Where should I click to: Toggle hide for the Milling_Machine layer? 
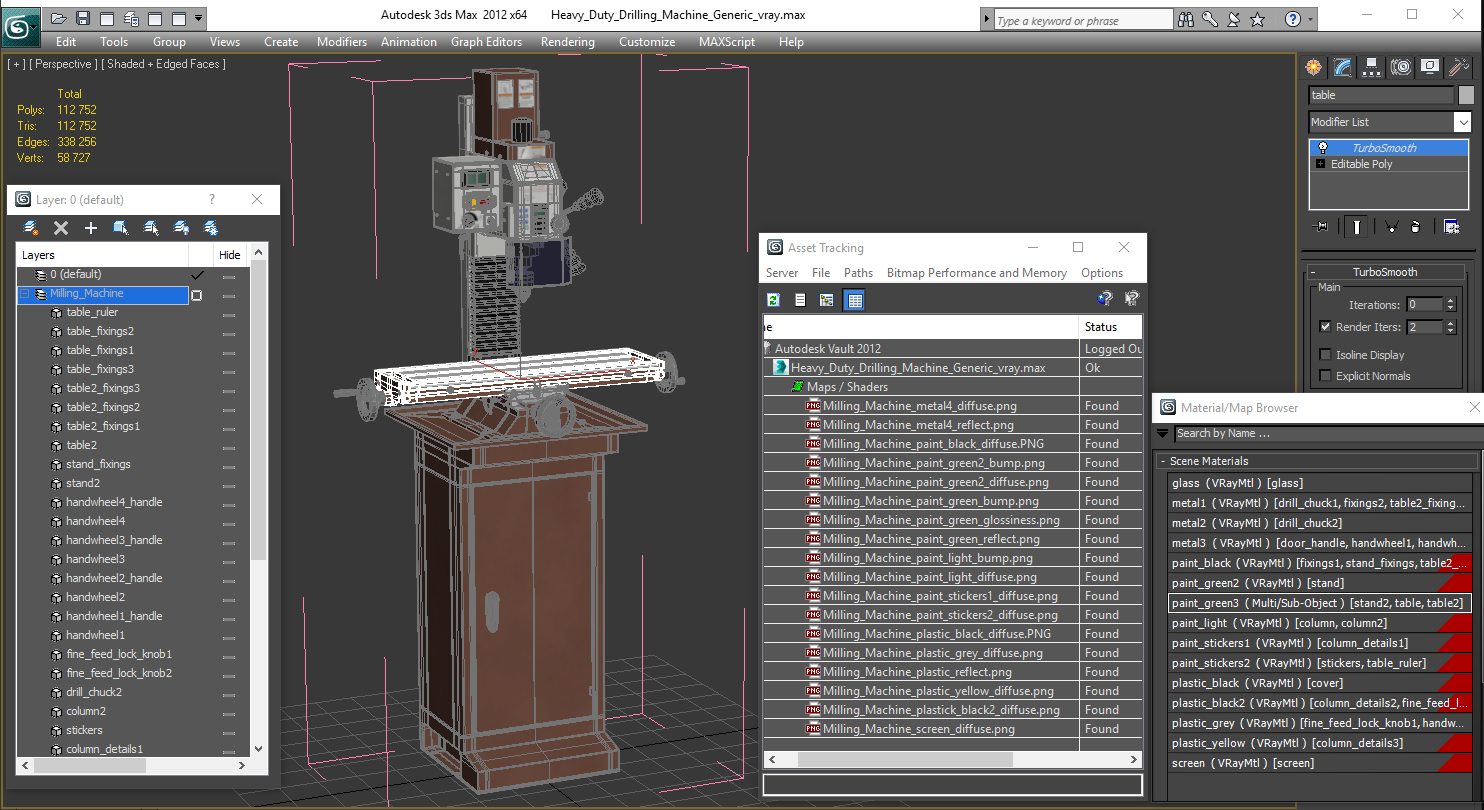click(x=229, y=295)
